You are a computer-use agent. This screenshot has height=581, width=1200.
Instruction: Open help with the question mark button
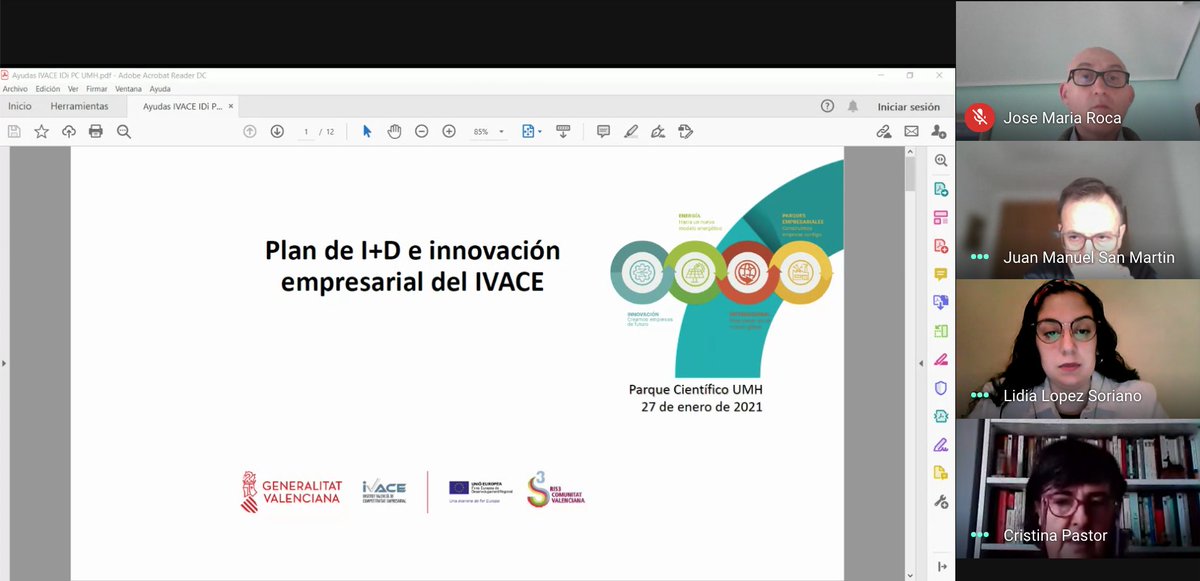827,106
